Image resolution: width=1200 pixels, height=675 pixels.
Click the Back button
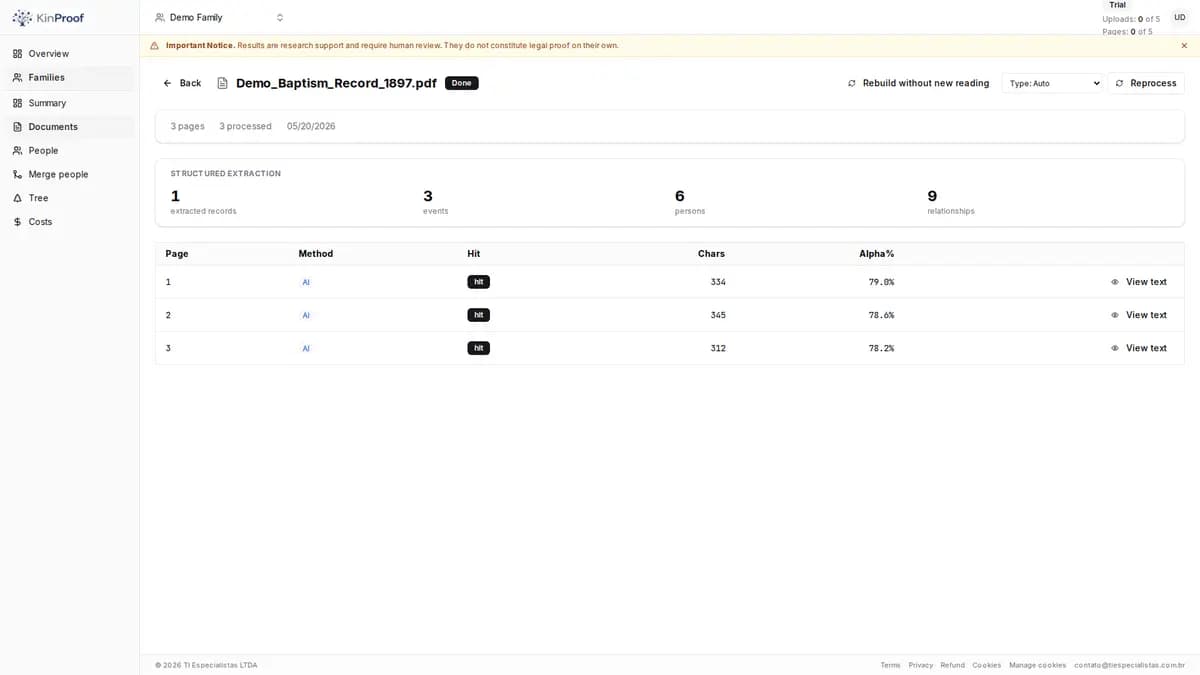182,83
